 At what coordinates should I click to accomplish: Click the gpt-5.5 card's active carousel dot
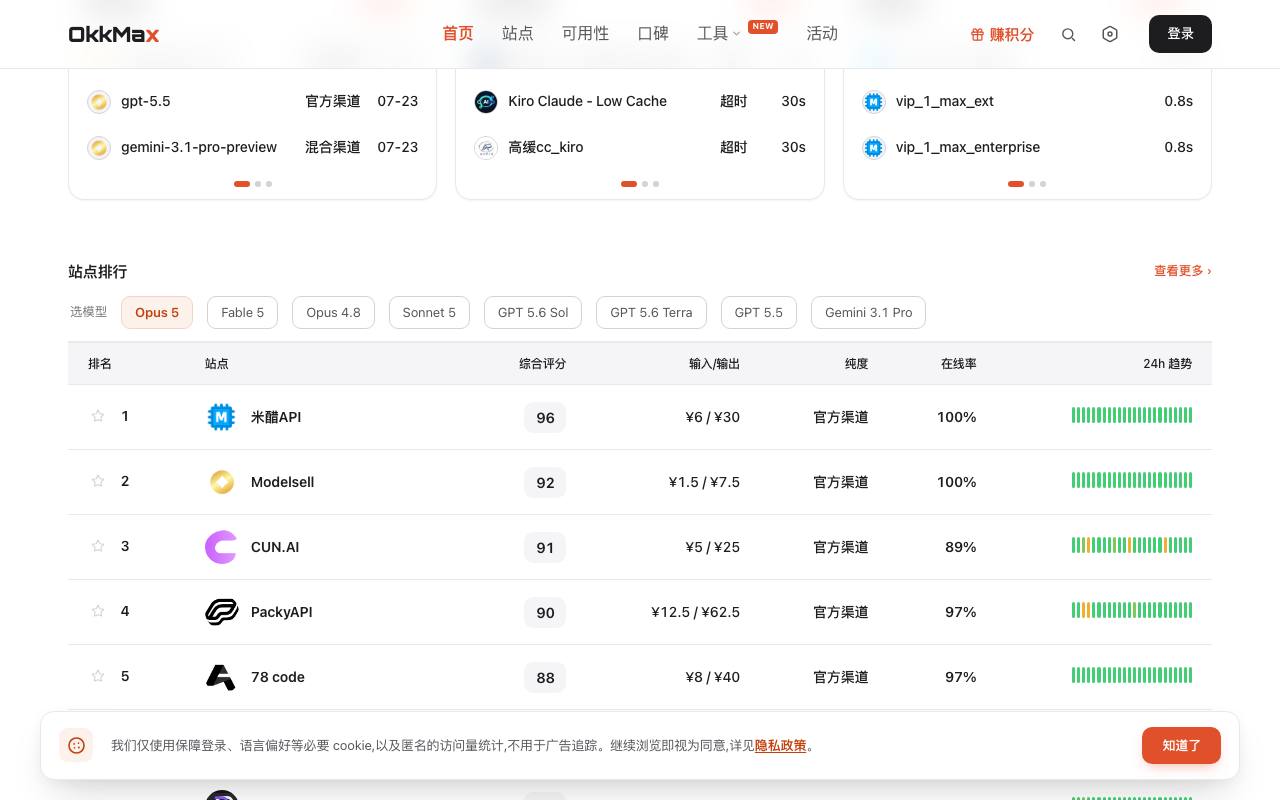pos(242,184)
